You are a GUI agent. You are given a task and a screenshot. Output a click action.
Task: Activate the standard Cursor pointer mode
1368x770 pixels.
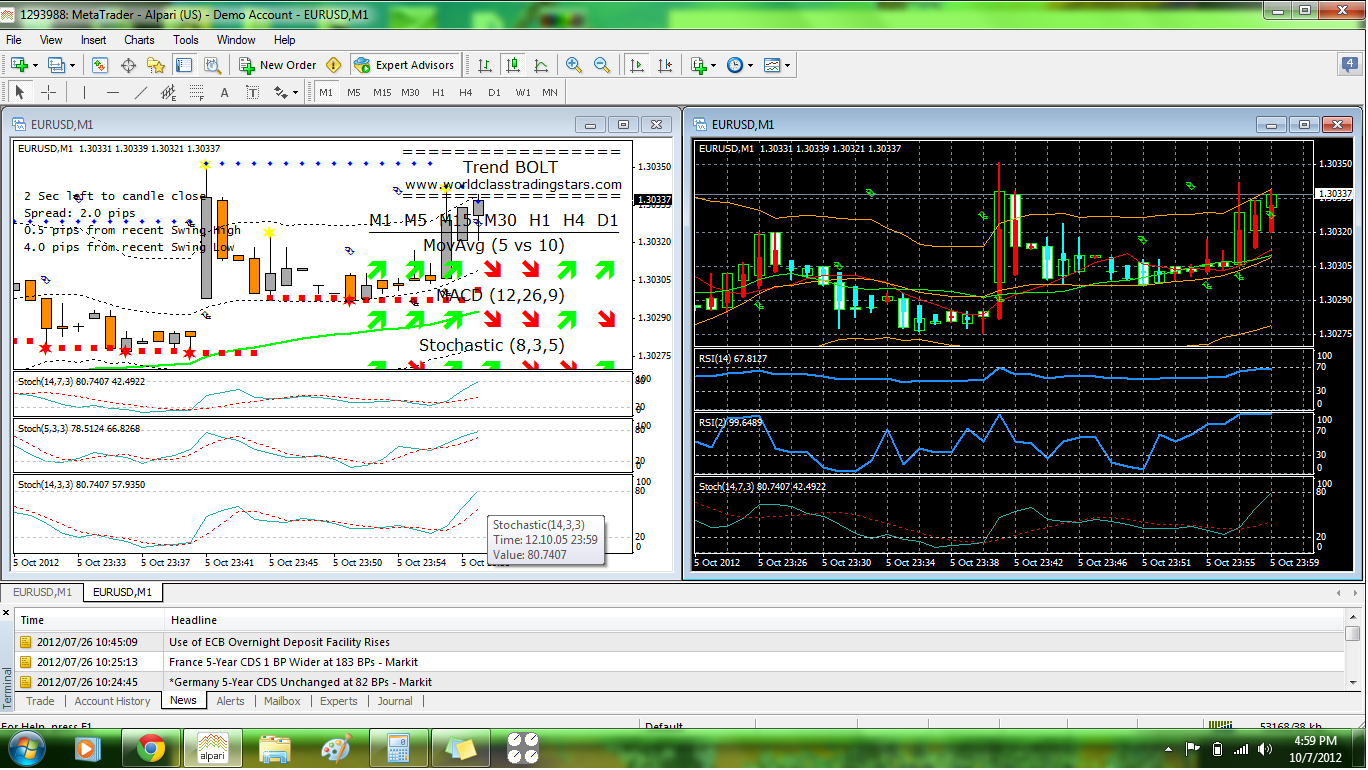point(20,93)
